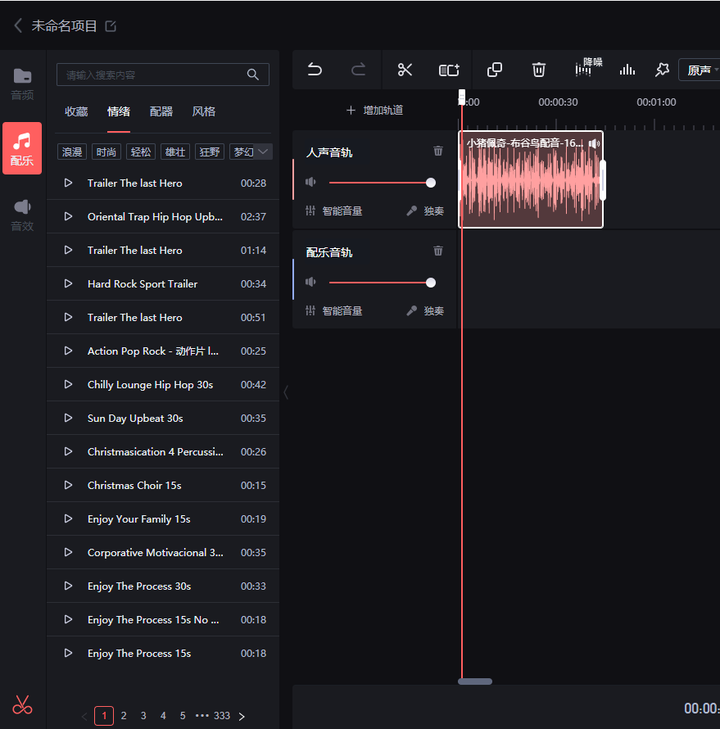Toggle the 浪漫 mood filter
The width and height of the screenshot is (720, 729).
pyautogui.click(x=72, y=152)
